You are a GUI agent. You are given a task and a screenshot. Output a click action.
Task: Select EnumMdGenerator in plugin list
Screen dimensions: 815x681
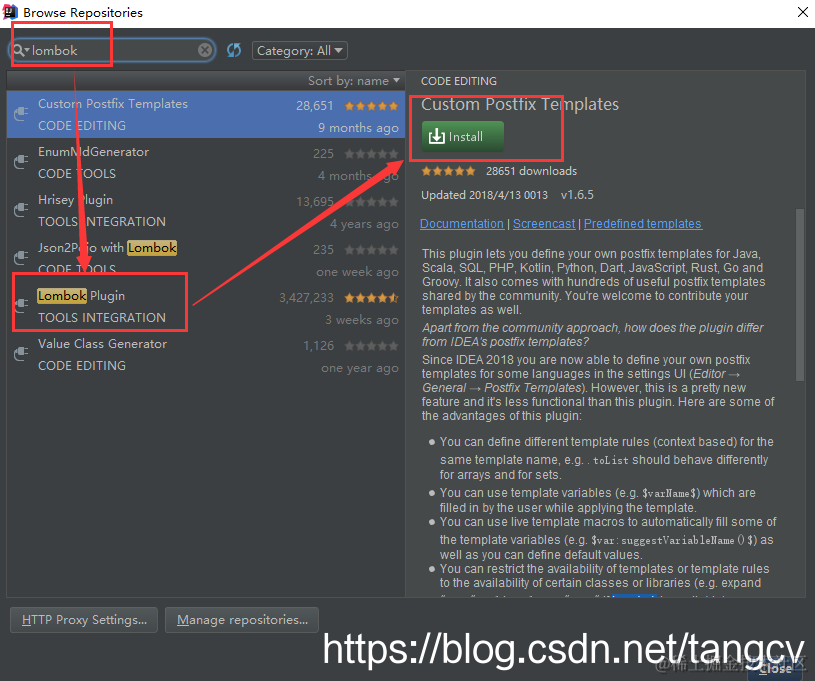point(206,162)
